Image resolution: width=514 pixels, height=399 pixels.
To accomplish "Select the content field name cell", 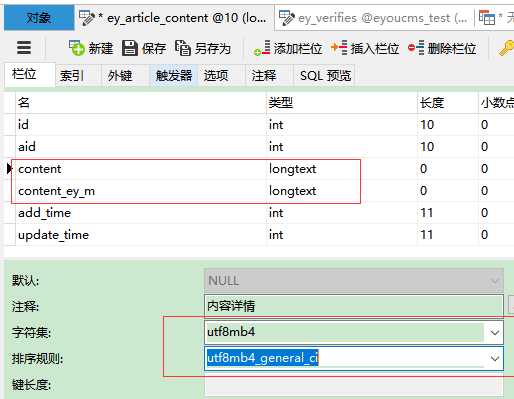I will point(141,169).
